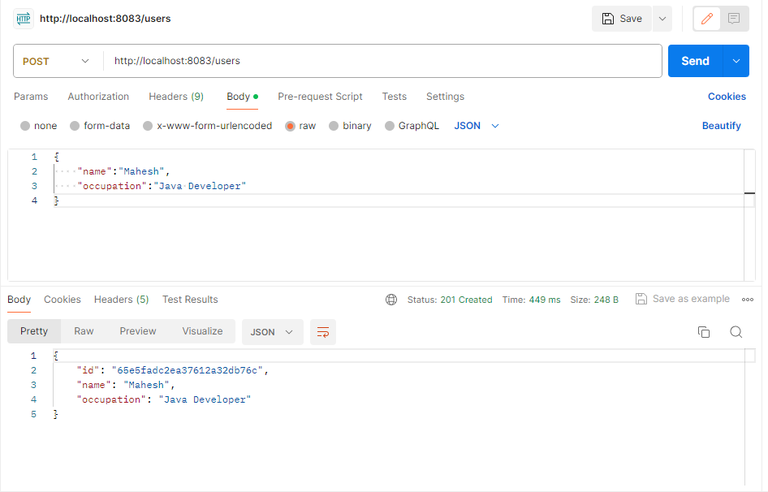Click the globe network icon near status
Viewport: 768px width, 492px height.
tap(392, 300)
